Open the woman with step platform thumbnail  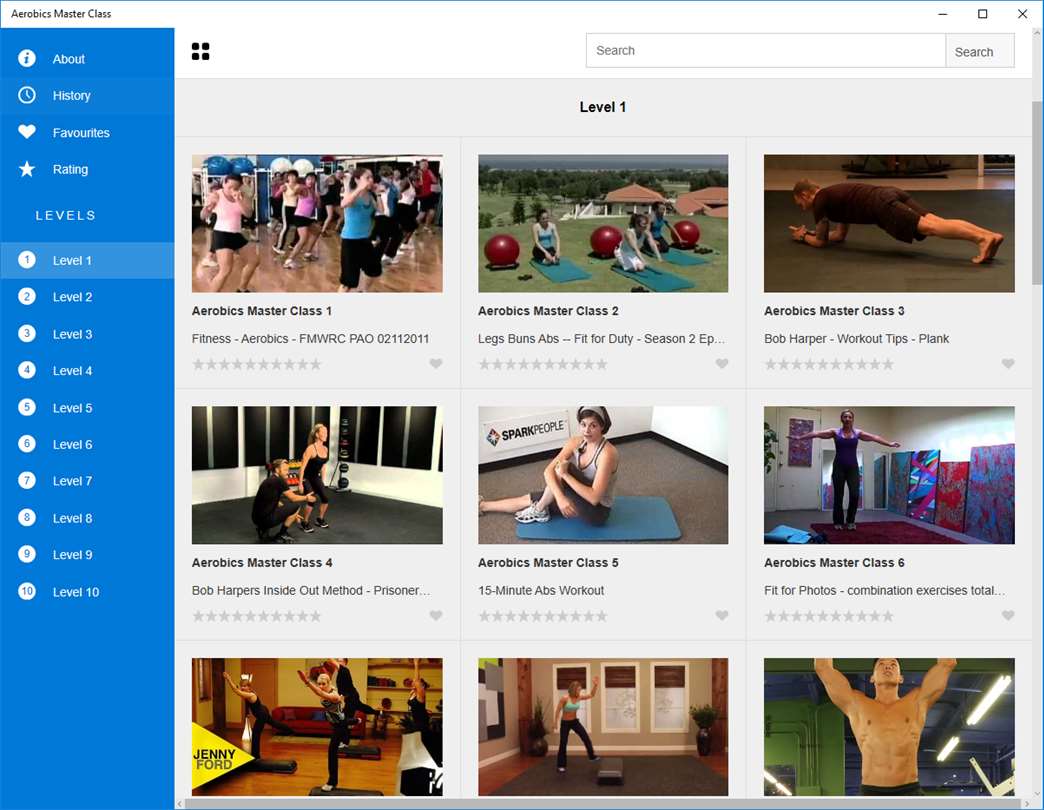pyautogui.click(x=603, y=727)
